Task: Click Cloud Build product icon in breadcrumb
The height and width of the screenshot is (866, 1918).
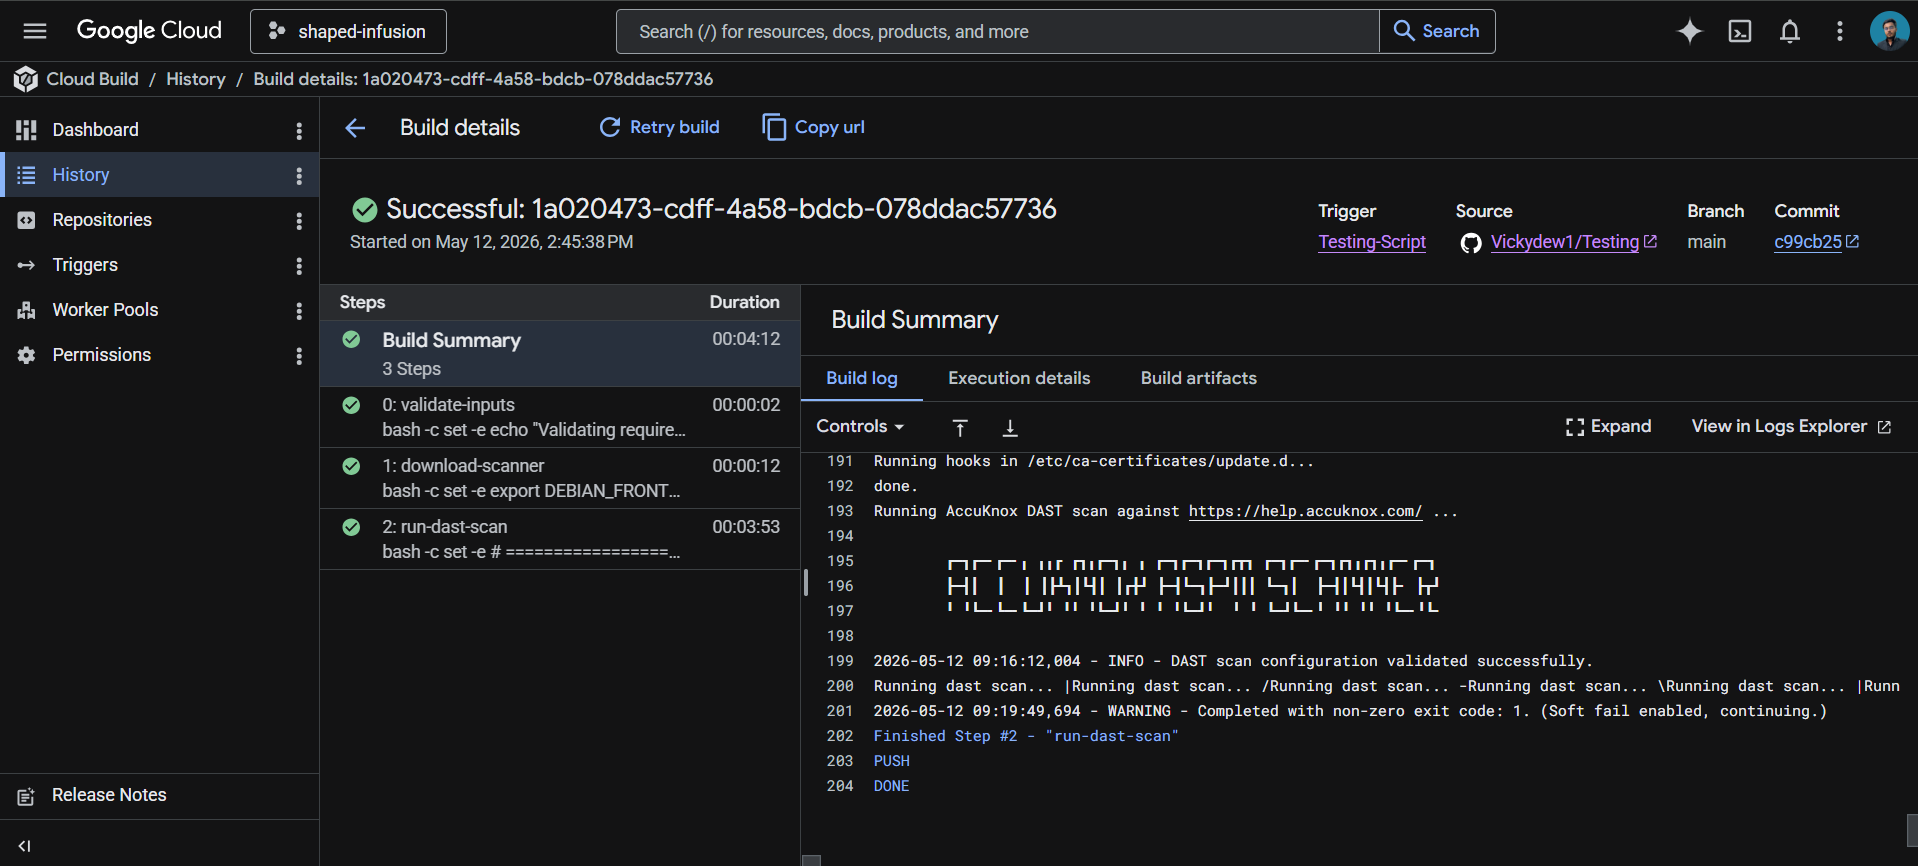Action: pos(26,79)
